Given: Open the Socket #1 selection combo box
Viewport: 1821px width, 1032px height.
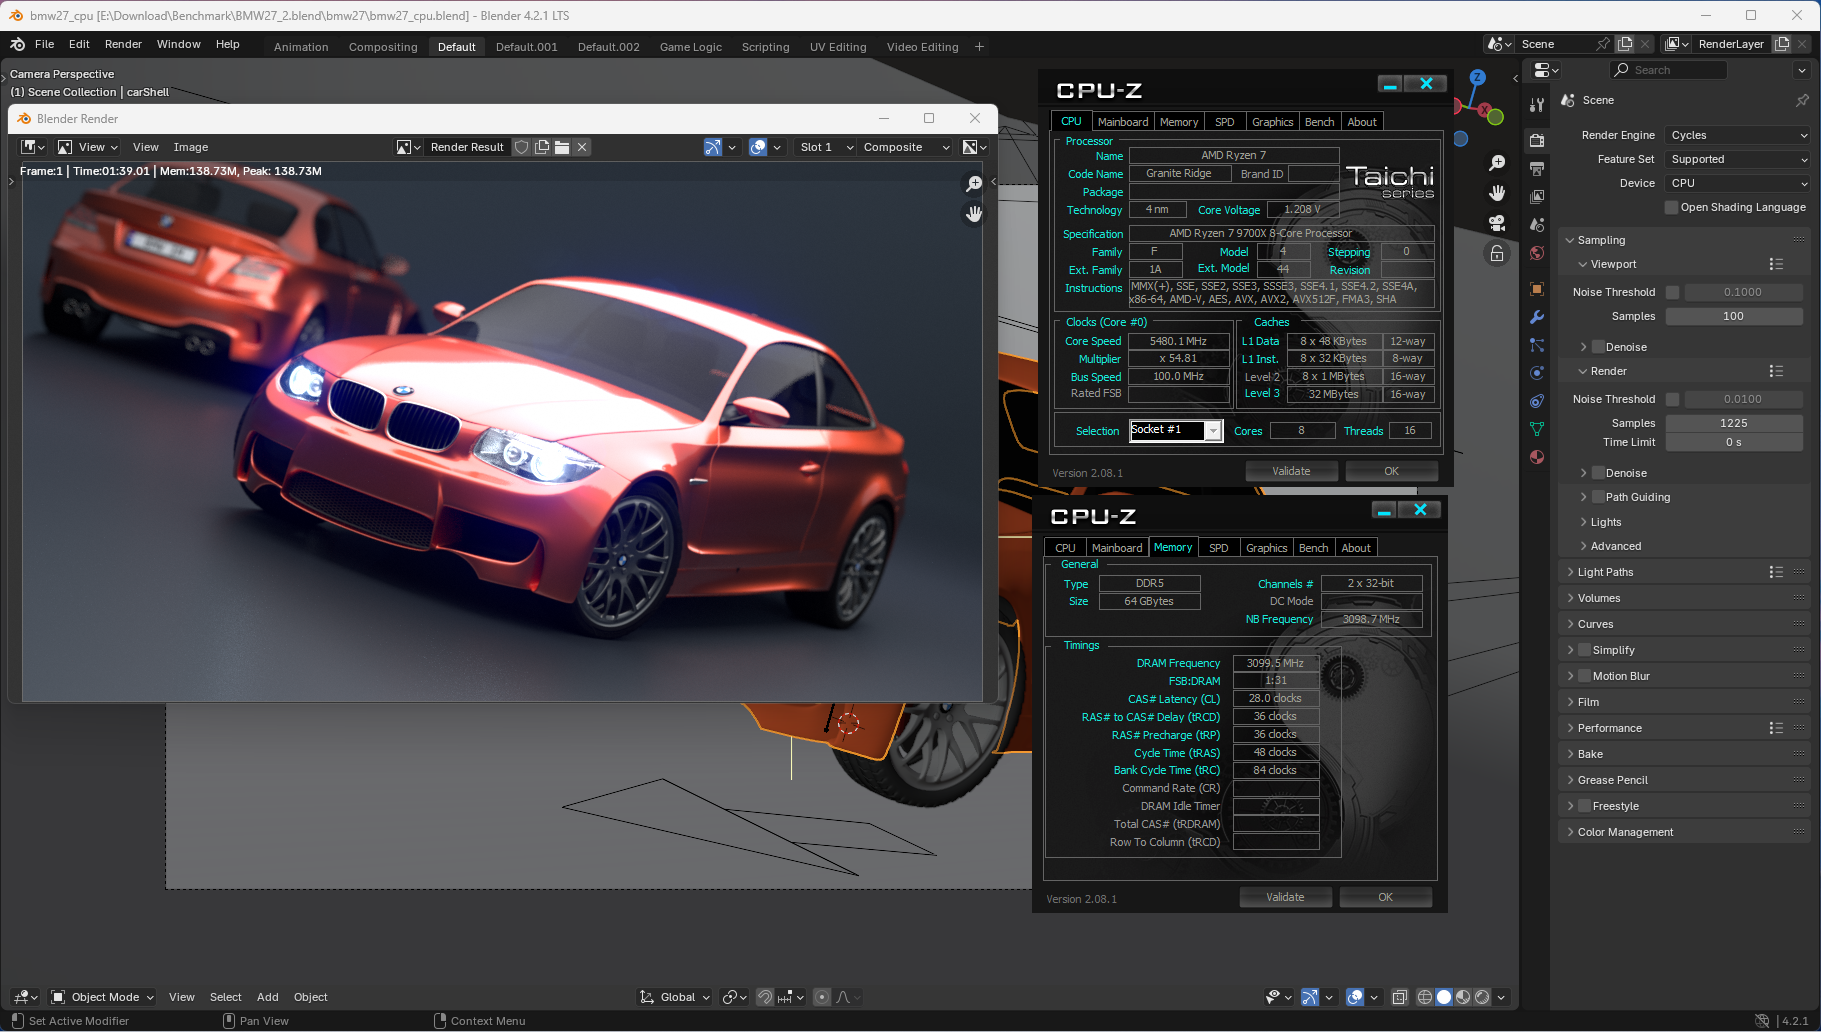Looking at the screenshot, I should pyautogui.click(x=1176, y=430).
